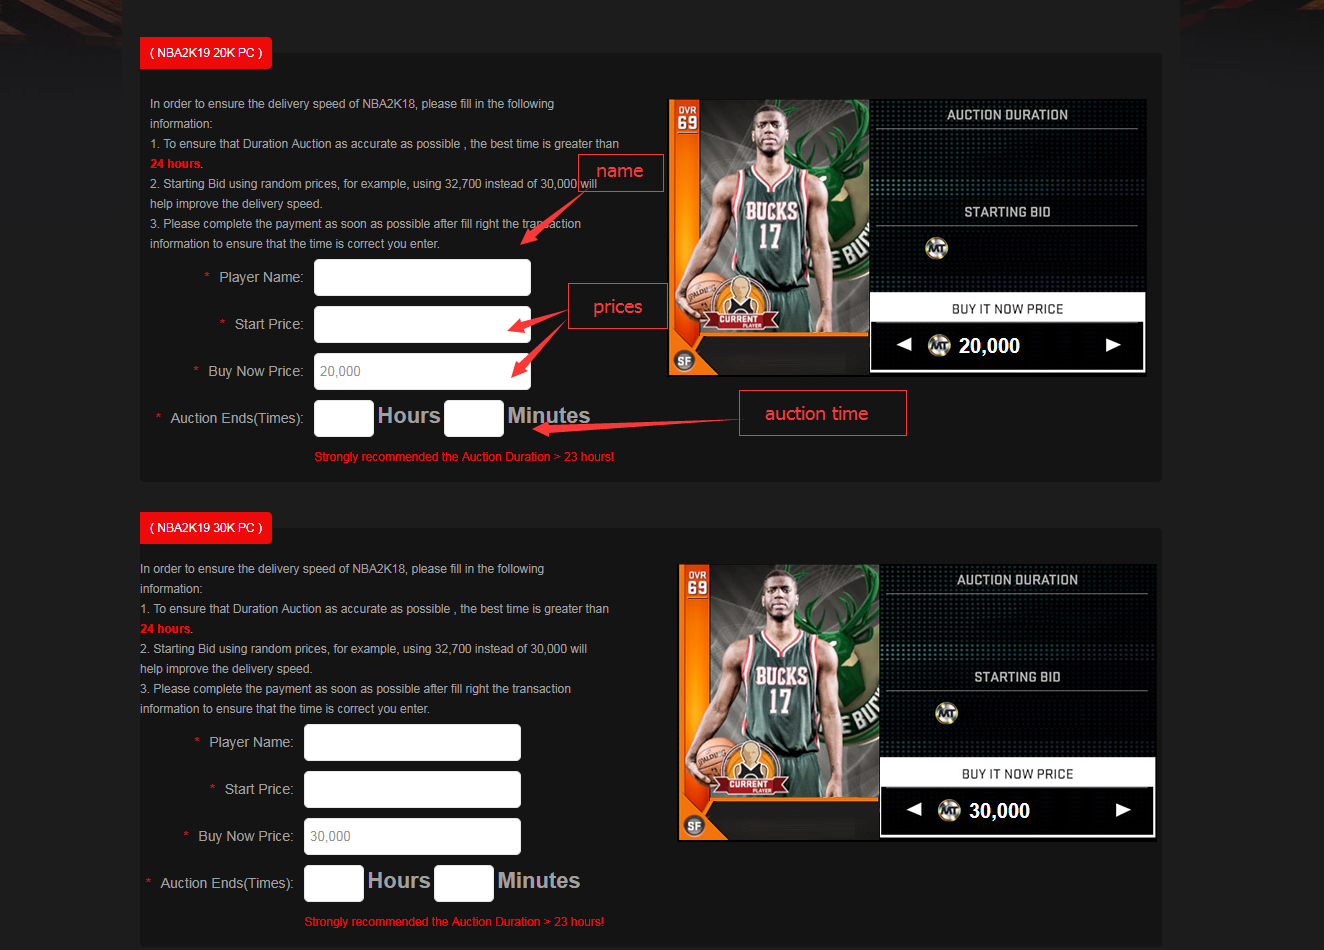The width and height of the screenshot is (1324, 950).
Task: Click SF position badge on 30K player card
Action: click(695, 826)
